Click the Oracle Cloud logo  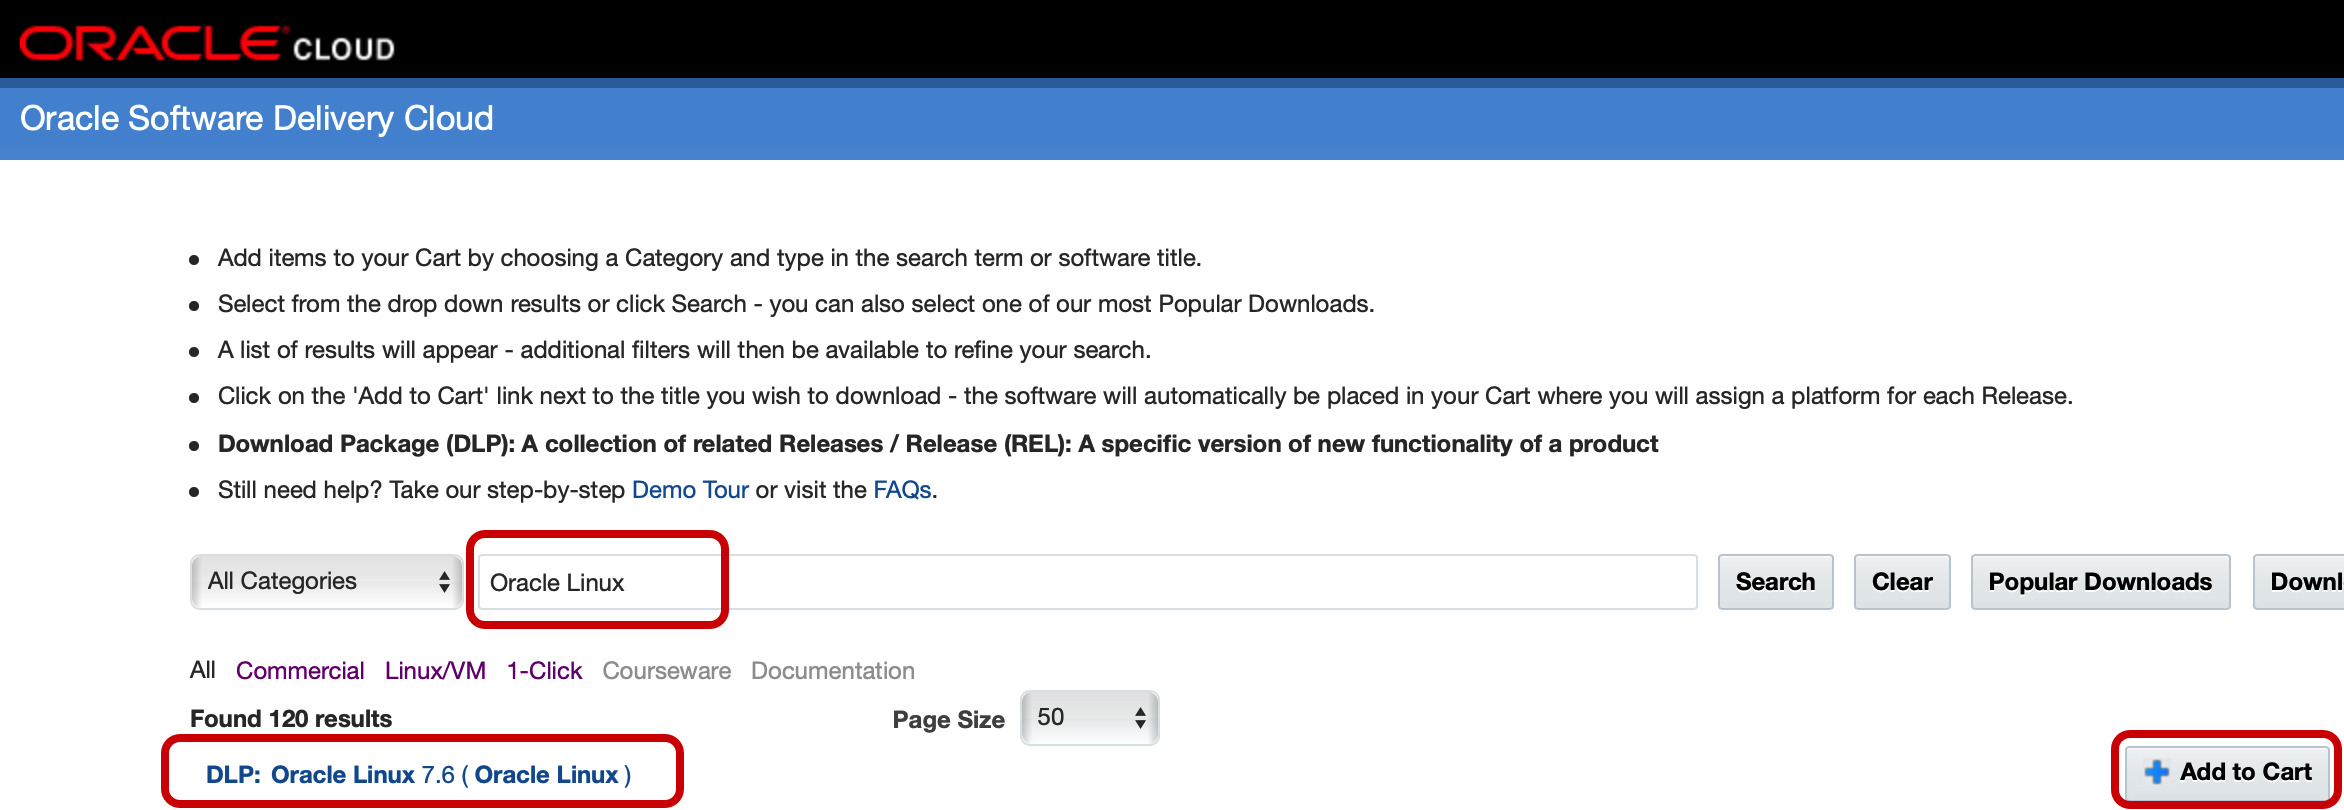click(x=206, y=44)
